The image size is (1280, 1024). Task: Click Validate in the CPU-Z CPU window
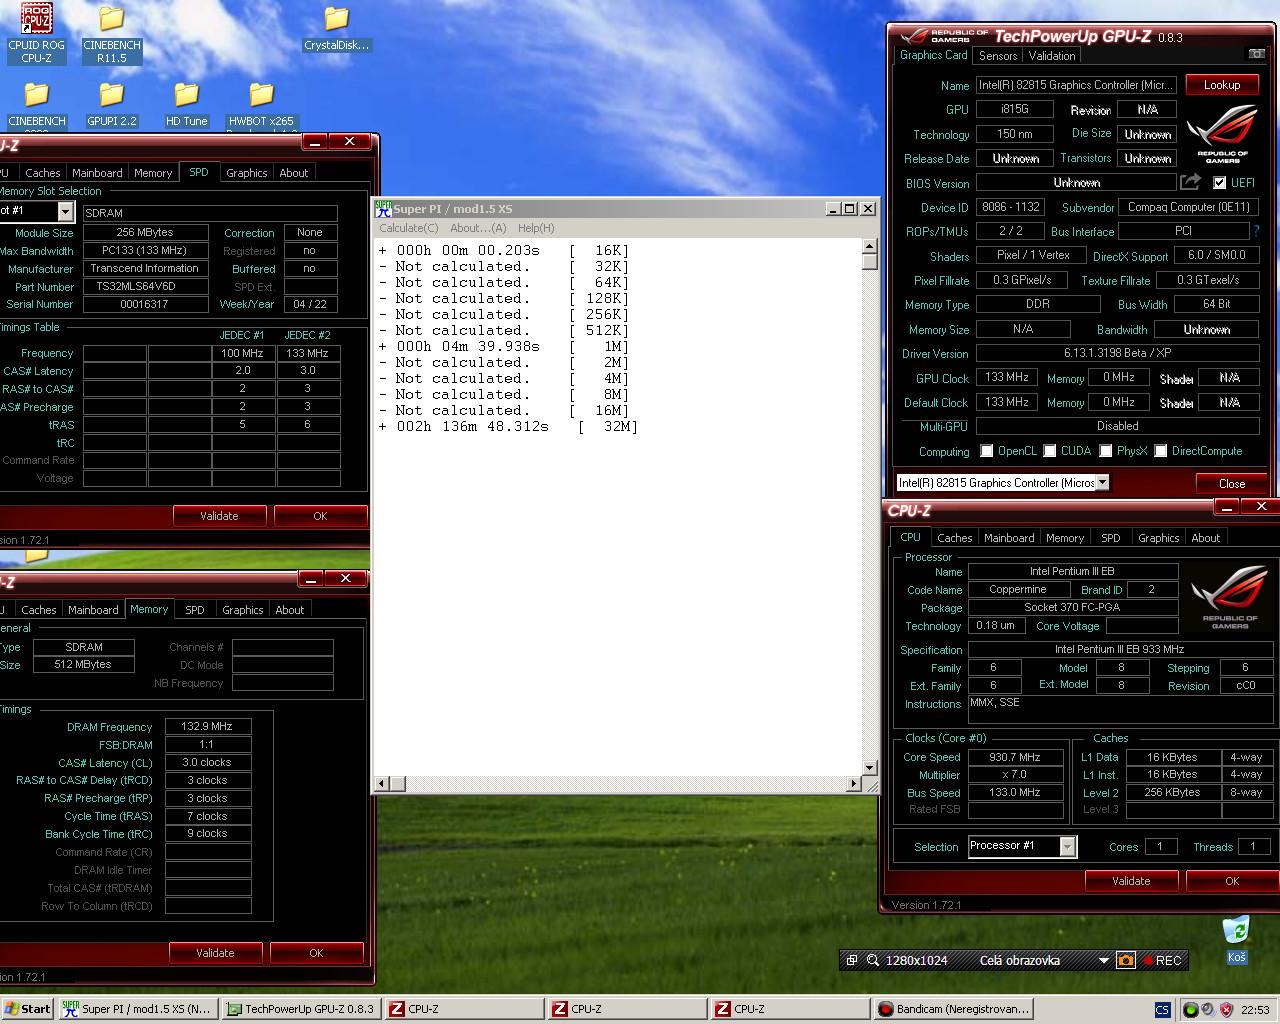click(1131, 881)
